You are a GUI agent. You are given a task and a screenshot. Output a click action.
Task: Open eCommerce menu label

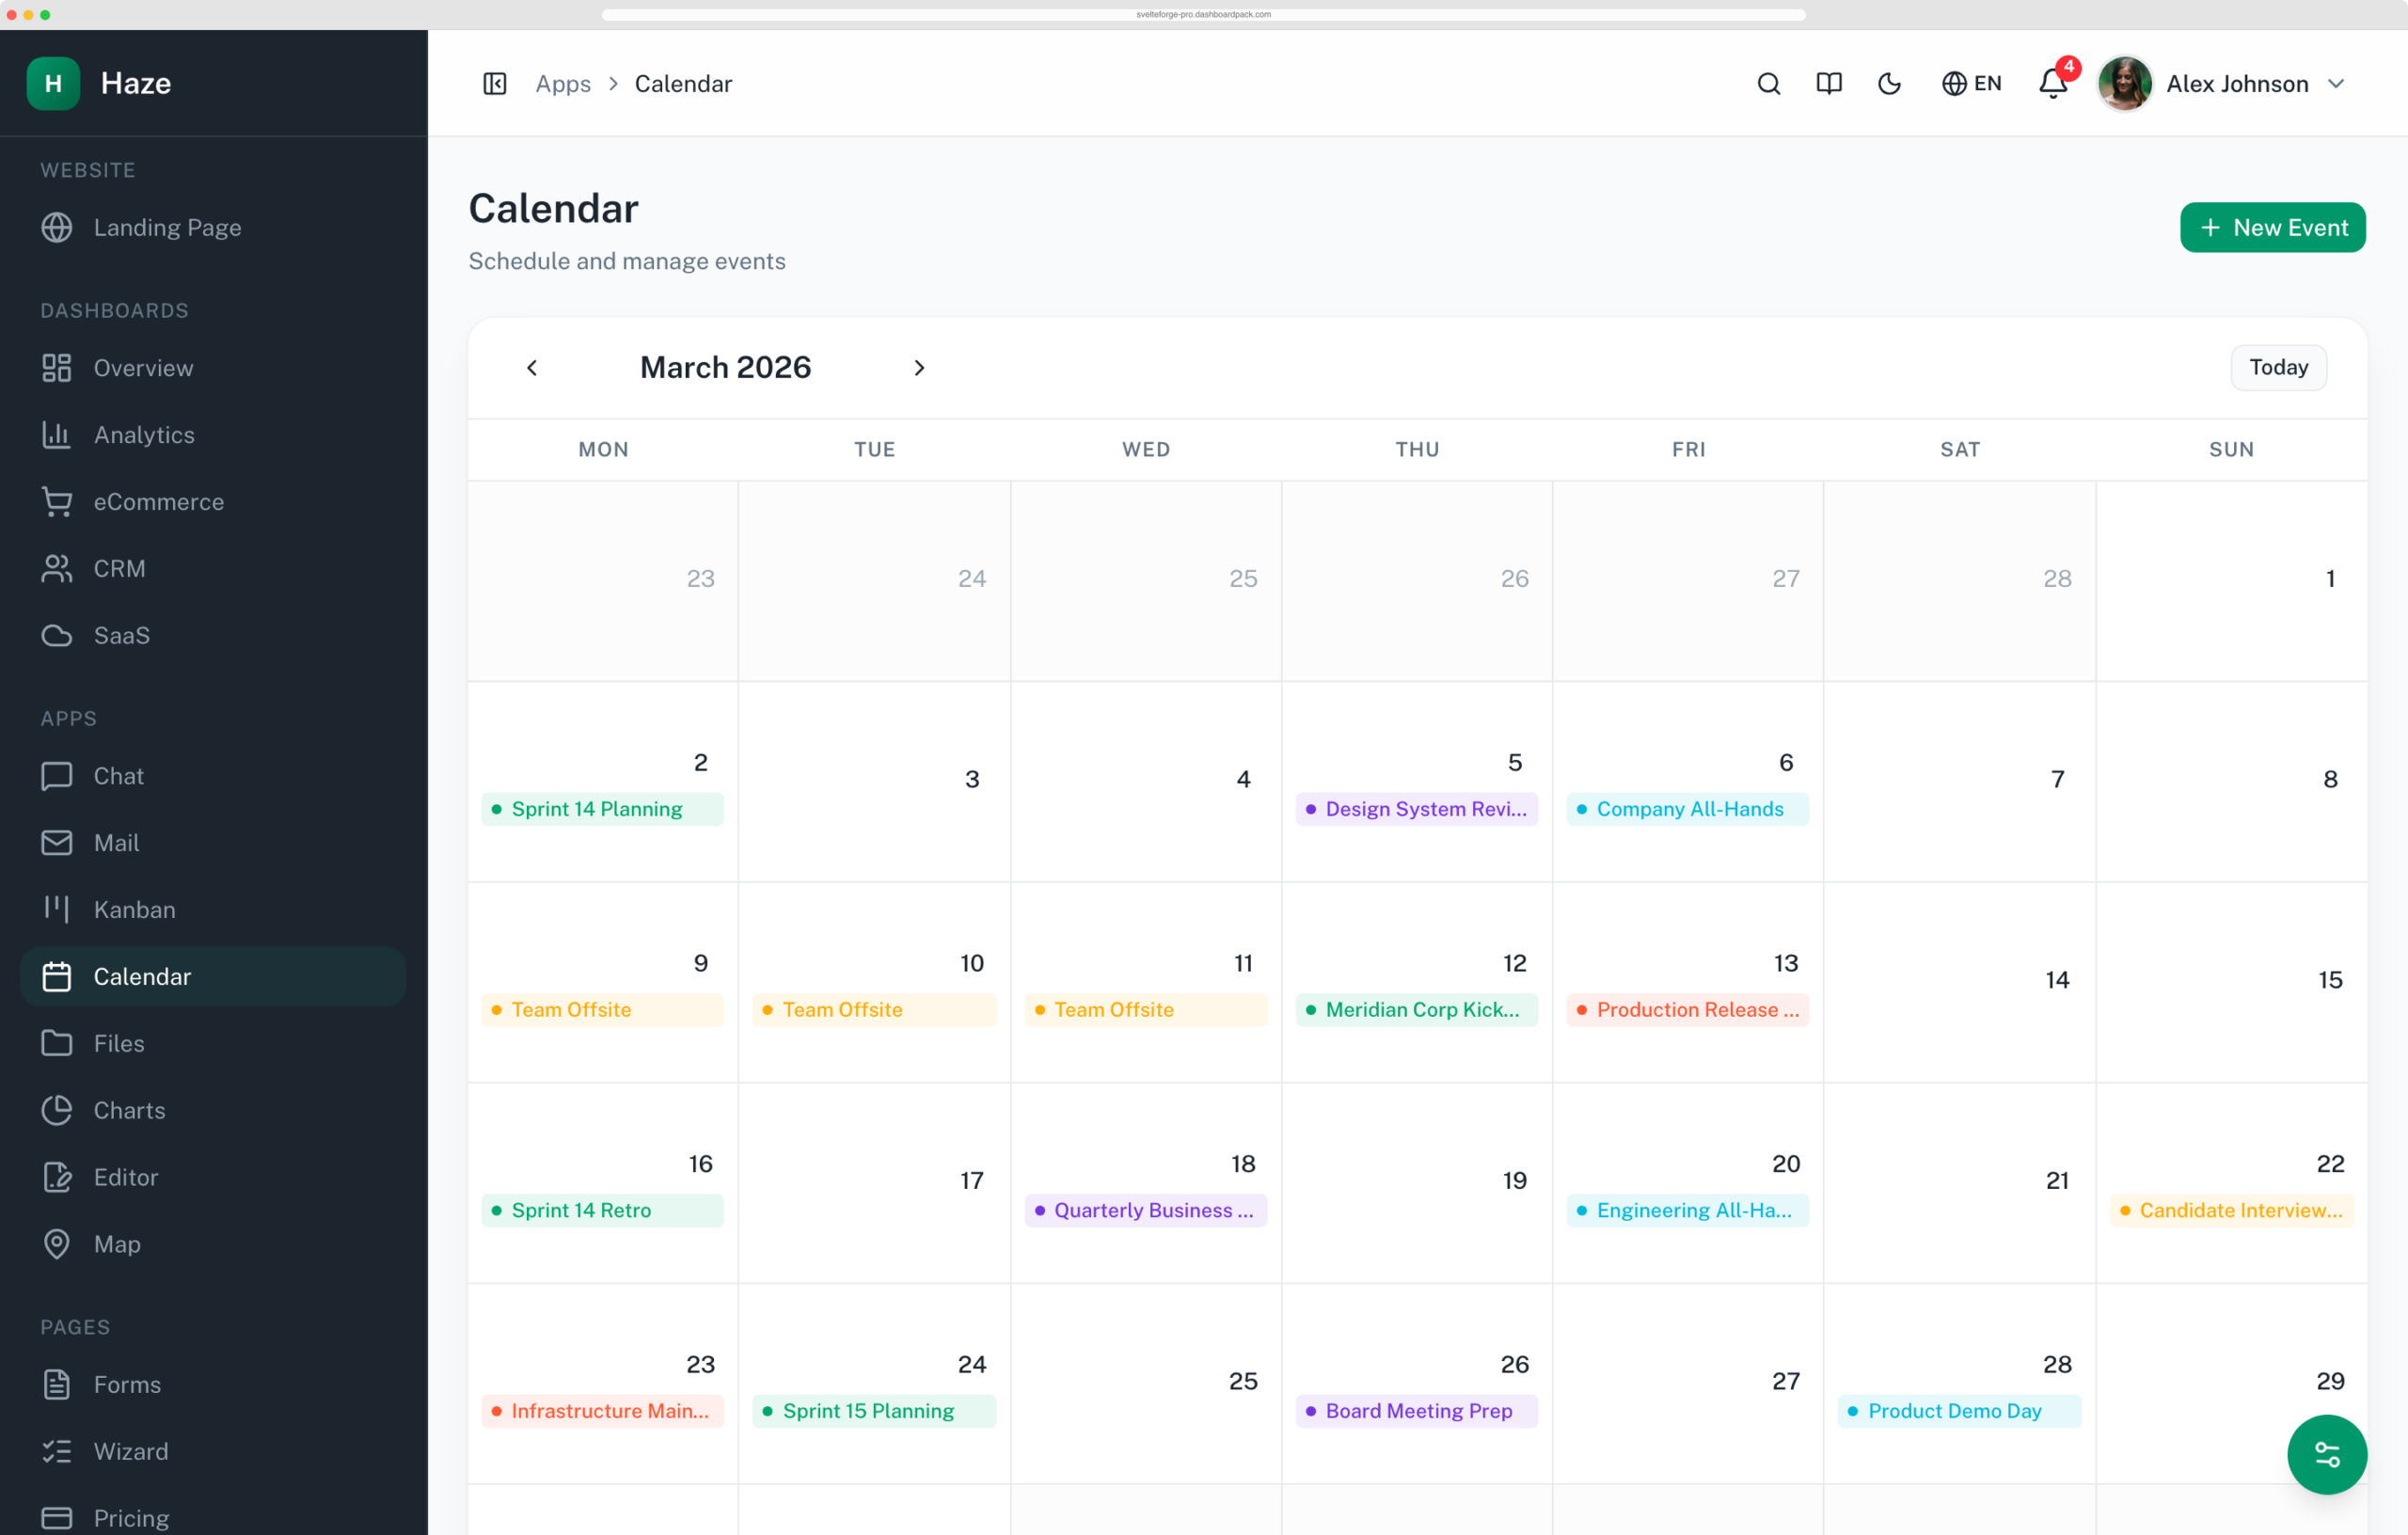point(159,502)
